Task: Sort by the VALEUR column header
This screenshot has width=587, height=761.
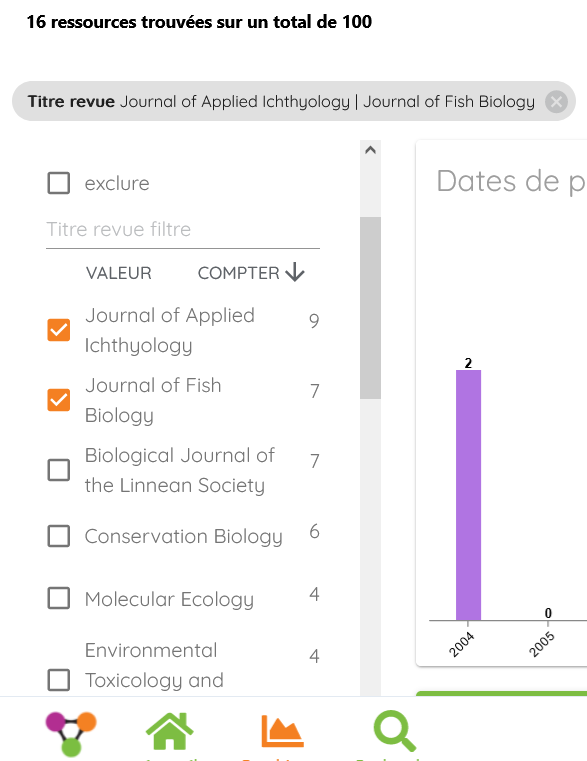Action: [119, 273]
